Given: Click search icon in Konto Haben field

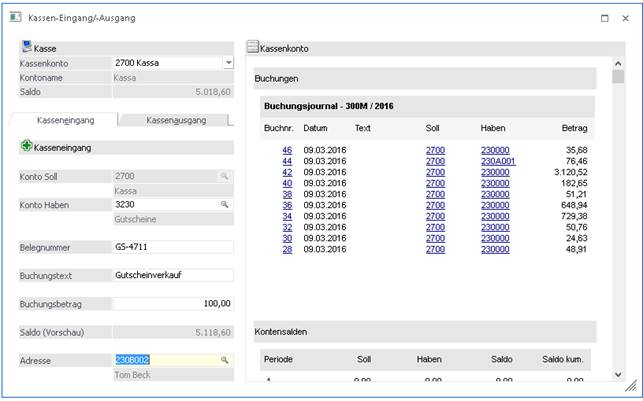Looking at the screenshot, I should coord(225,204).
